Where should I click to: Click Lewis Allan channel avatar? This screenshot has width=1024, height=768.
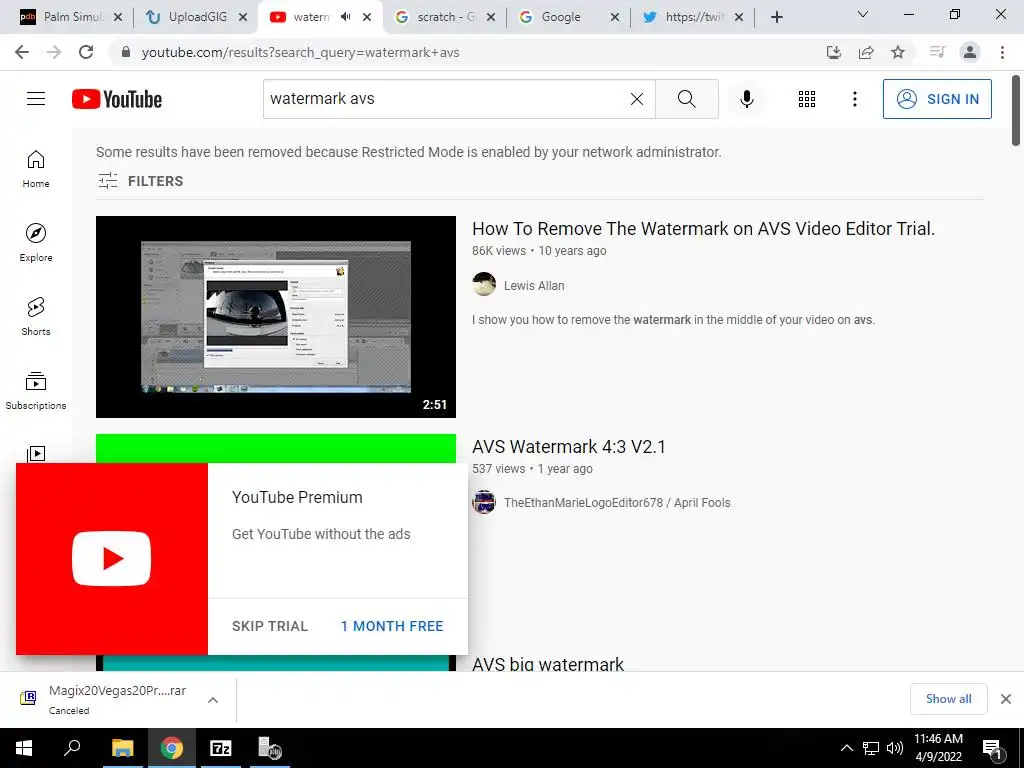tap(484, 285)
